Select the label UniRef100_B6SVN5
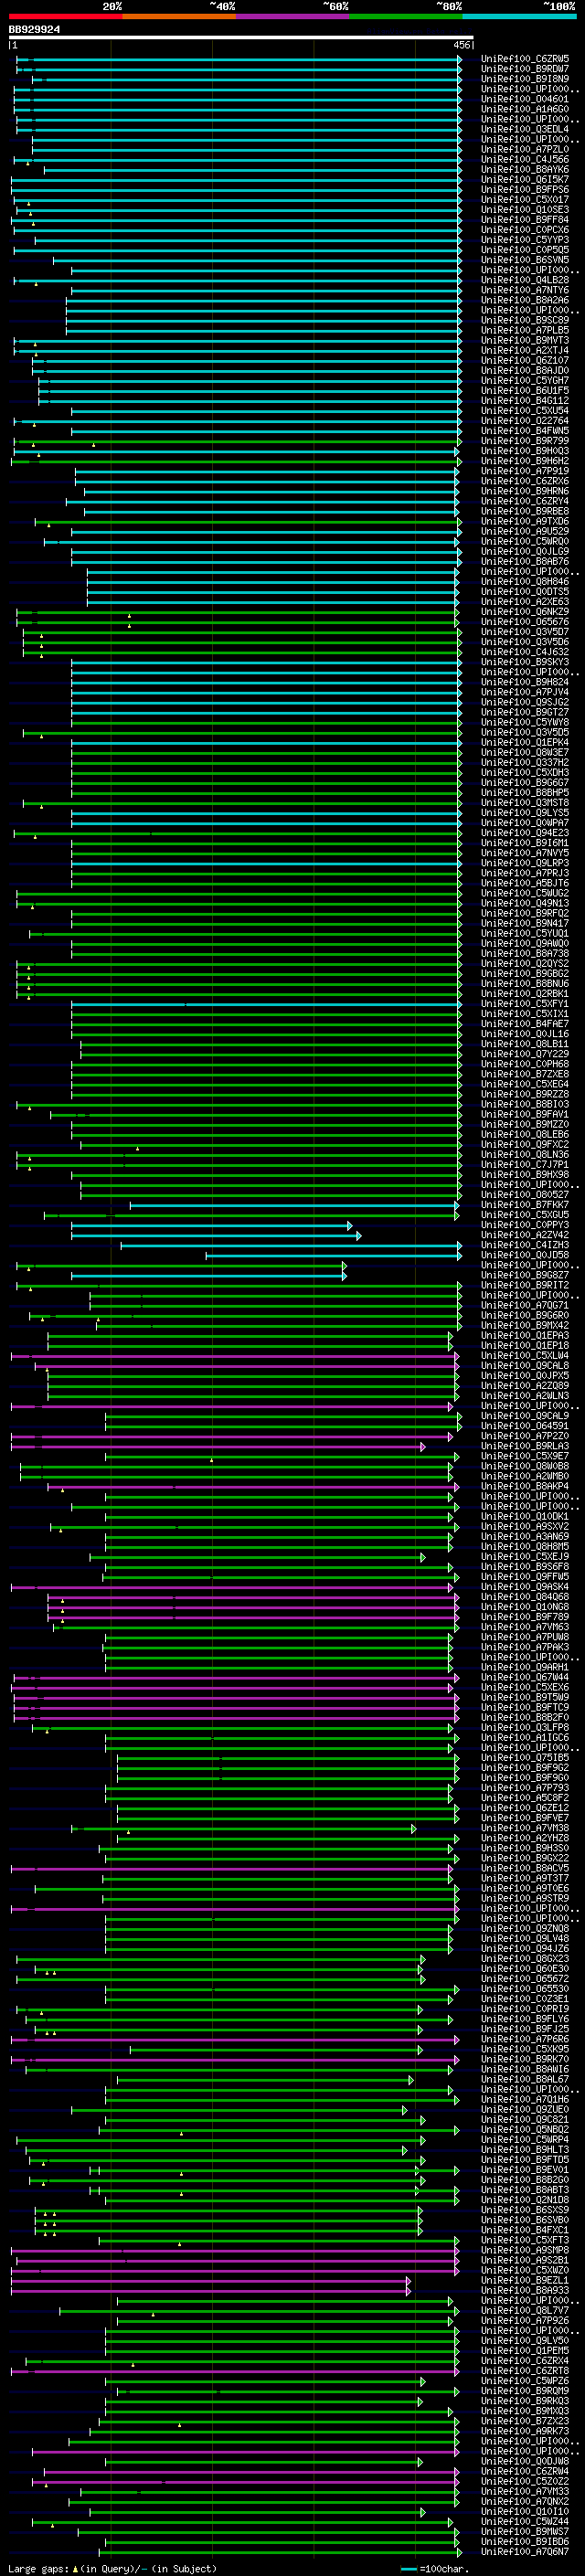This screenshot has height=2576, width=585. point(525,260)
